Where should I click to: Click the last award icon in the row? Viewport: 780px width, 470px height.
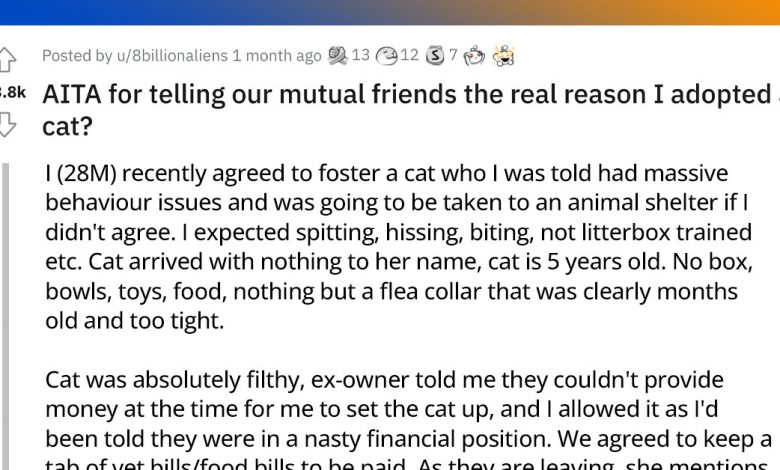(x=504, y=56)
